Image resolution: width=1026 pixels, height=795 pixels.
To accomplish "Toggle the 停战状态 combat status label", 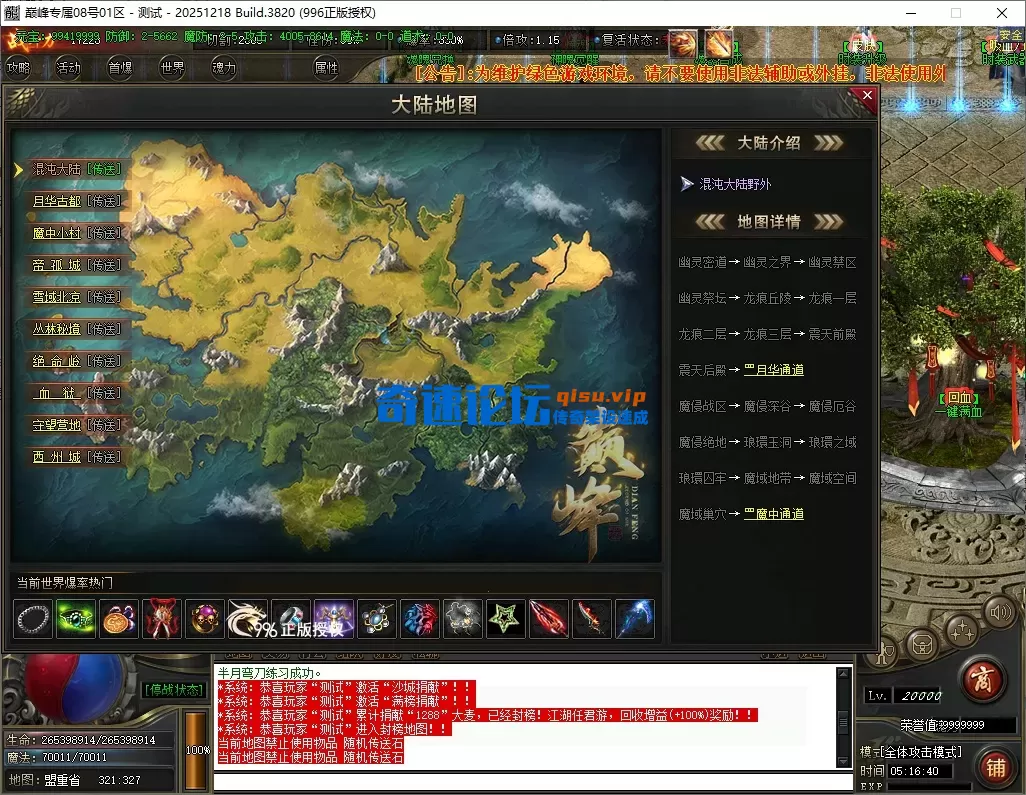I will point(174,690).
